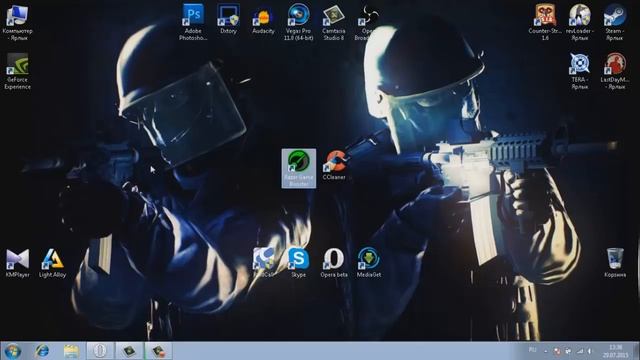This screenshot has height=360, width=640.
Task: Open the network tray icon
Action: (x=580, y=351)
